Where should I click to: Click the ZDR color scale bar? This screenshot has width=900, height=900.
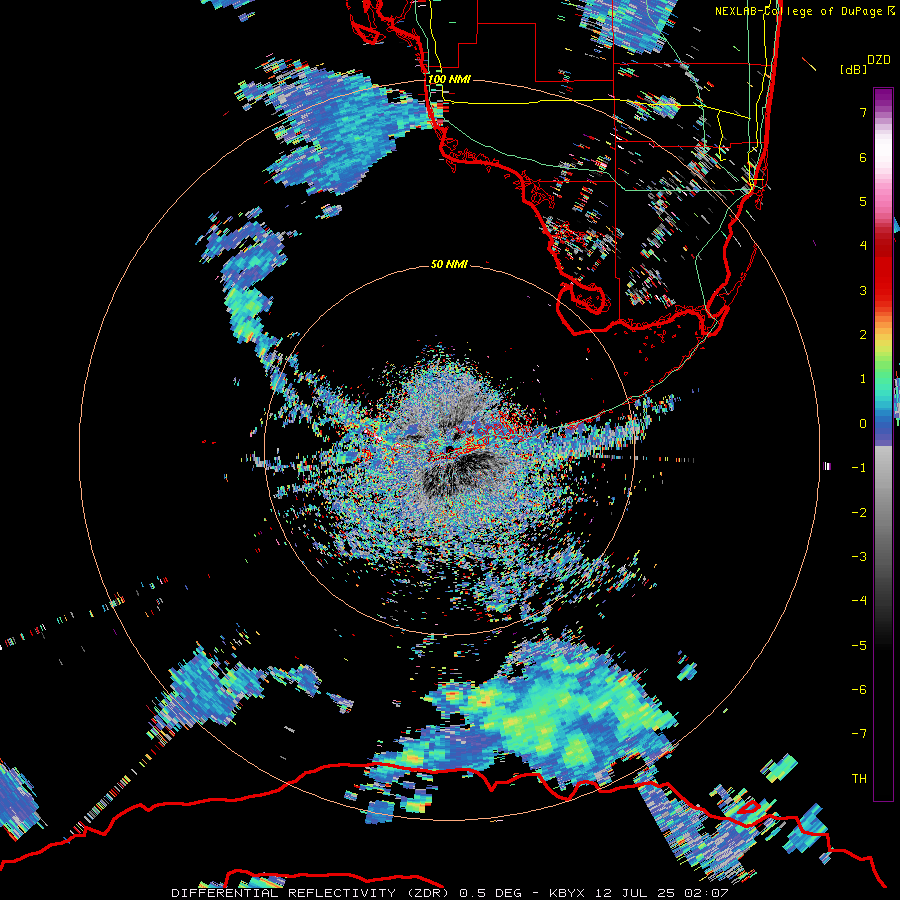tap(883, 444)
